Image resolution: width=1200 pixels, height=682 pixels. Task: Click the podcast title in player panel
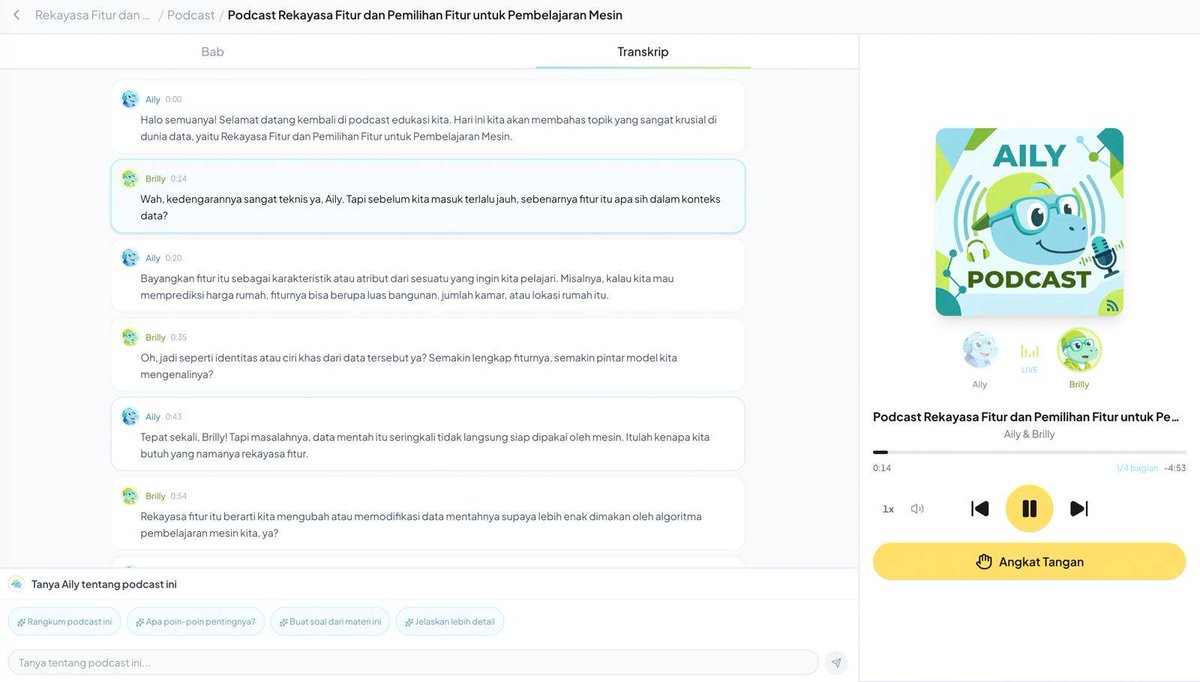coord(1026,417)
